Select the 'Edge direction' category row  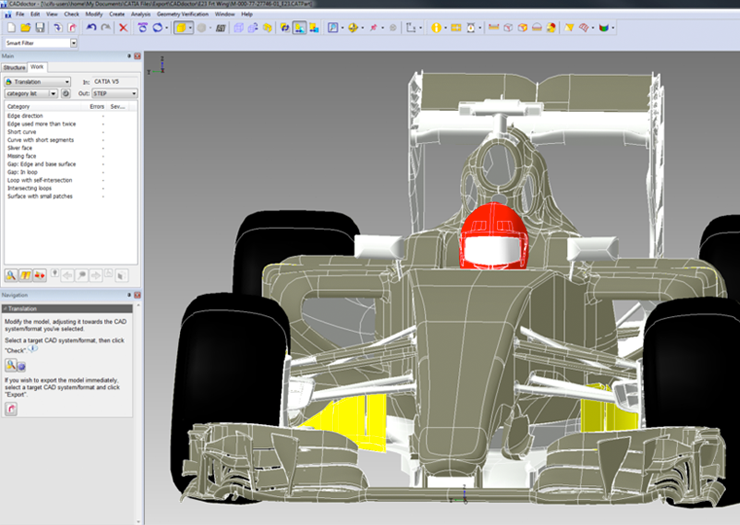(70, 116)
